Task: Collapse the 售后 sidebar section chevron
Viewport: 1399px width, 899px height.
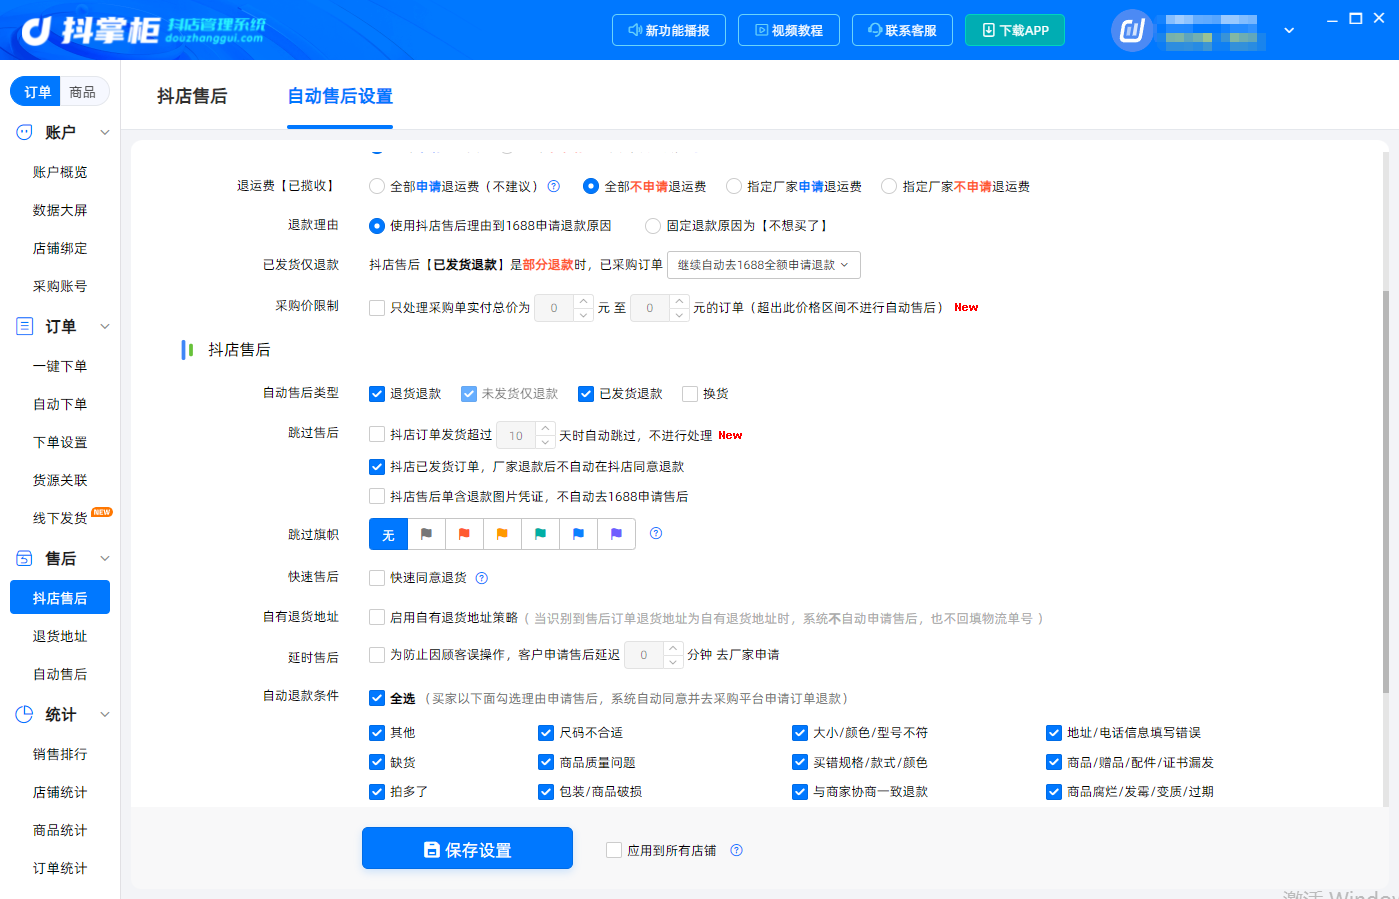Action: (x=105, y=558)
